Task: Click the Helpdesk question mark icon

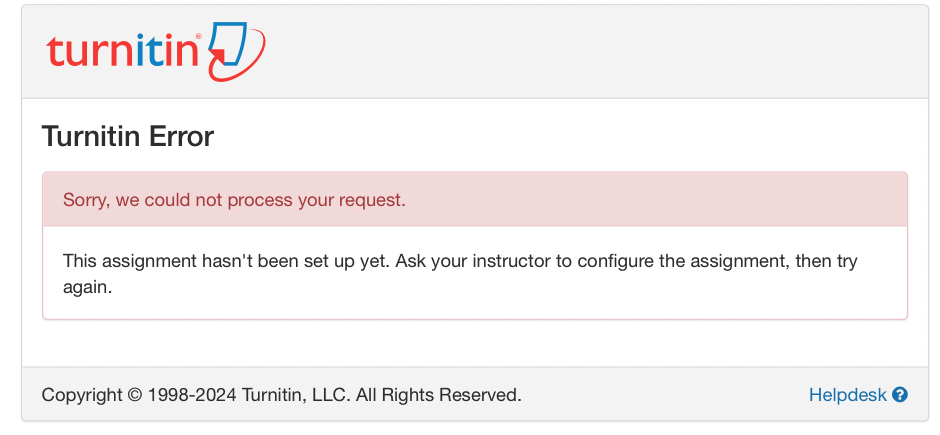Action: [x=900, y=395]
